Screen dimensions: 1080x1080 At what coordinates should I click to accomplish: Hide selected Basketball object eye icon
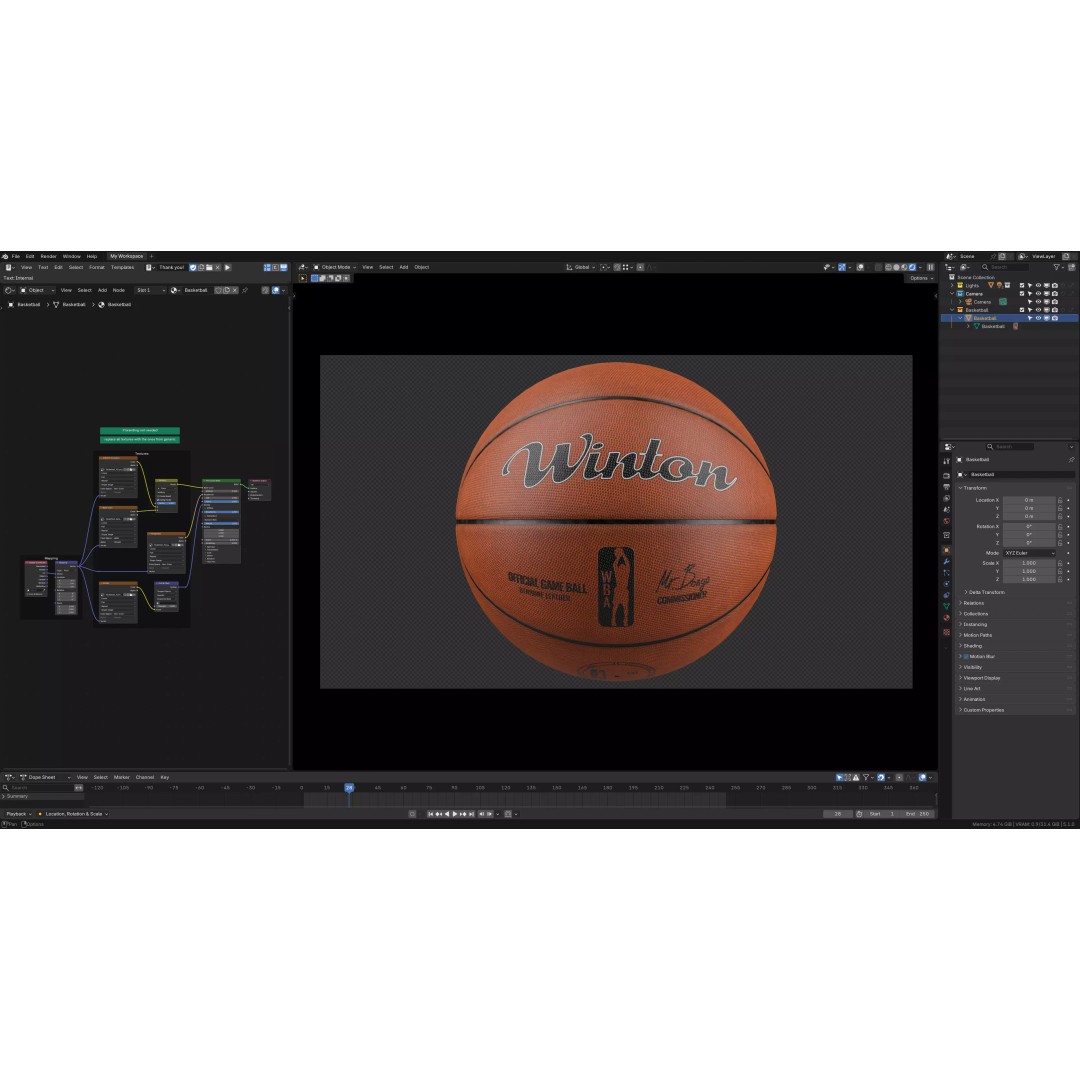coord(1038,318)
